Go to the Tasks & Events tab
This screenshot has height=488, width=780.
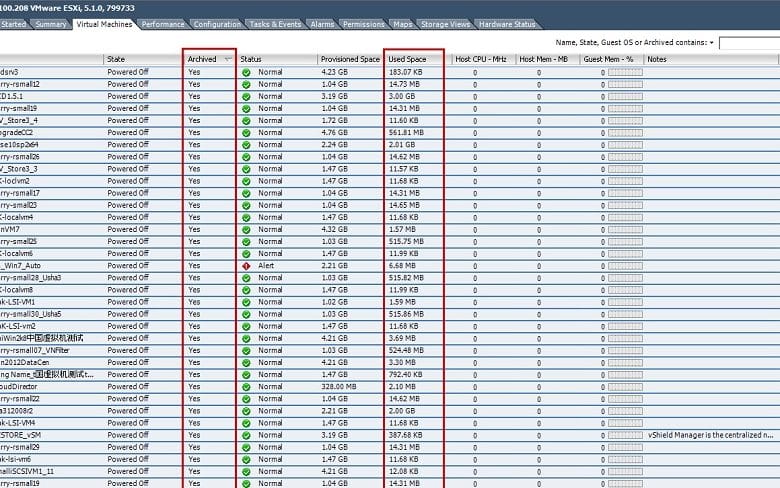pyautogui.click(x=275, y=24)
